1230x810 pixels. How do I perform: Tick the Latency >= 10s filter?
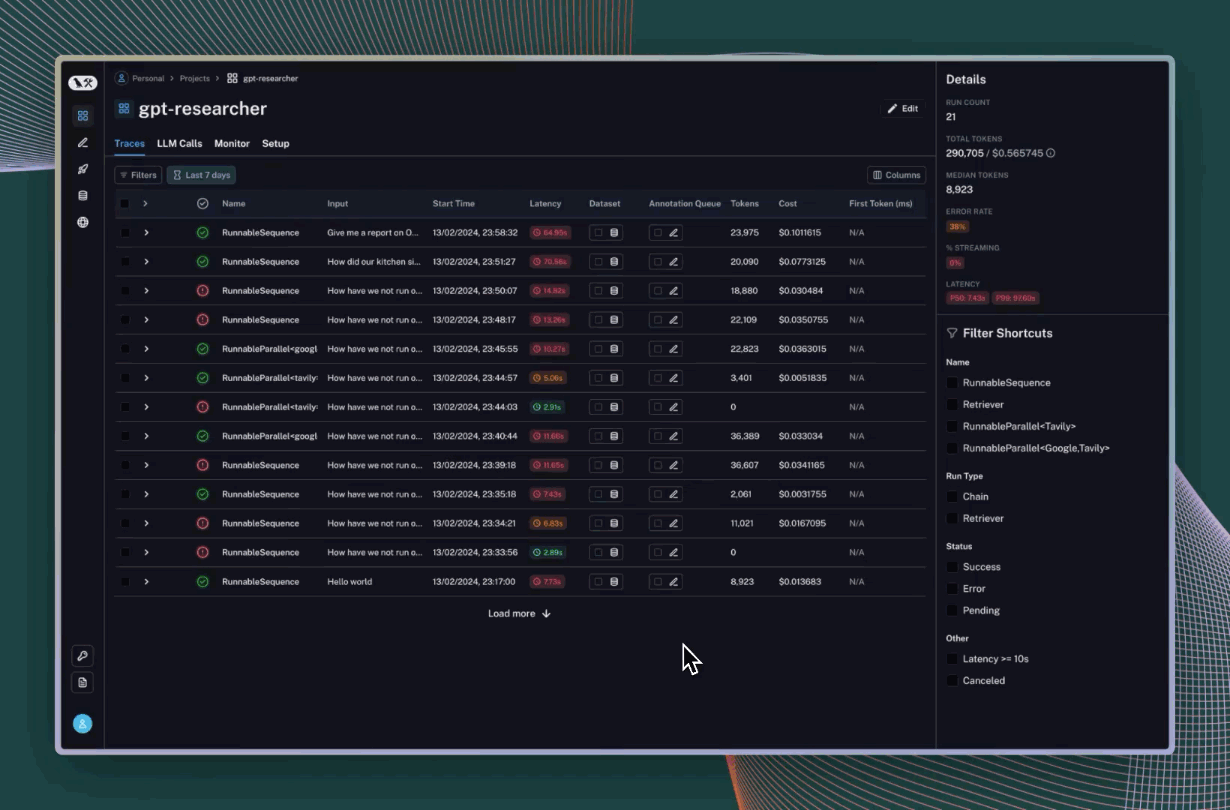952,659
